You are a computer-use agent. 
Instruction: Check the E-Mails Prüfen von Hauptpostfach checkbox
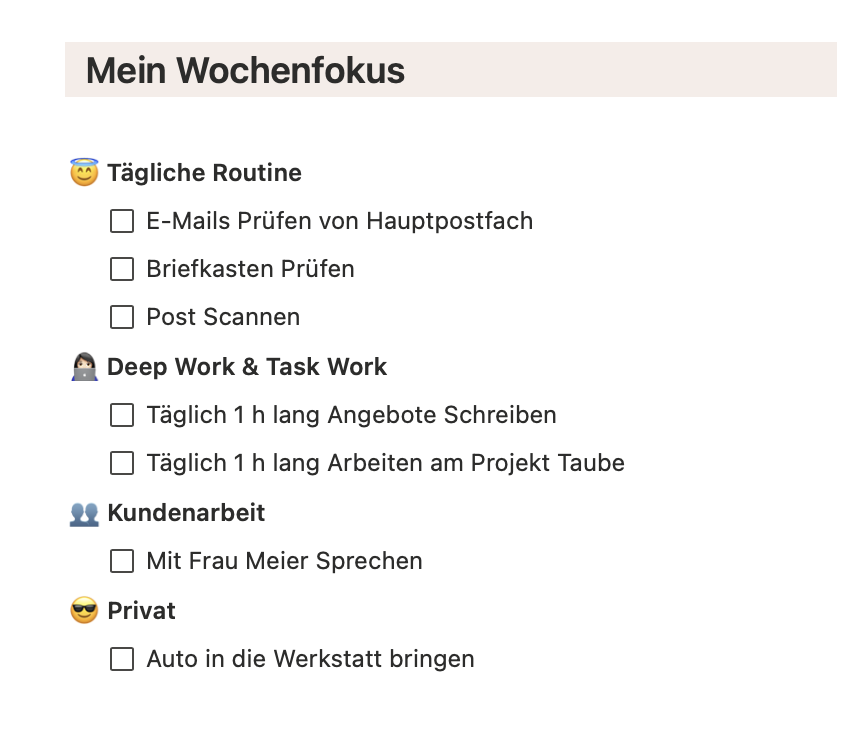tap(121, 220)
